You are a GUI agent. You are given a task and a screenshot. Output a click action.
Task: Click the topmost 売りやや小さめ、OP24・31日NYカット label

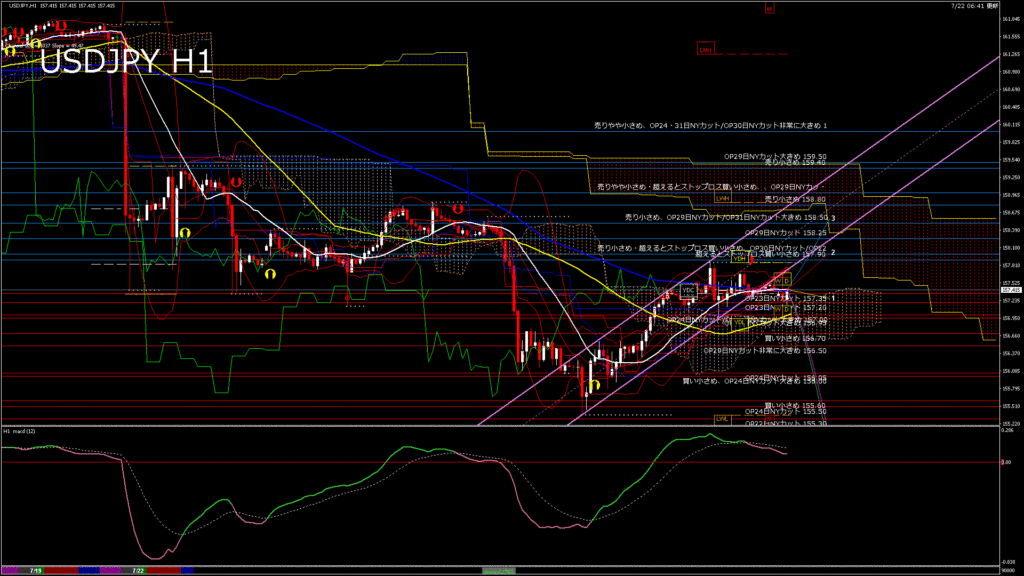pyautogui.click(x=710, y=125)
